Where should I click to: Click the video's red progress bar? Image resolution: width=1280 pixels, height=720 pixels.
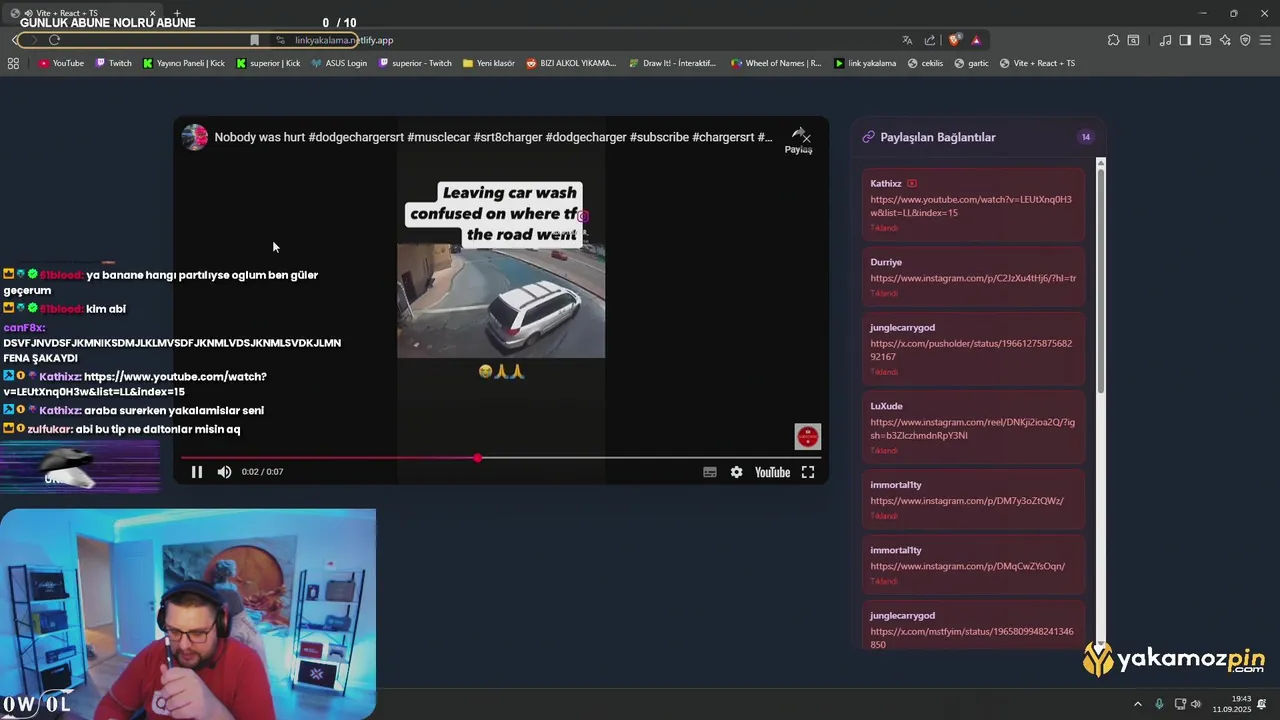pyautogui.click(x=500, y=458)
